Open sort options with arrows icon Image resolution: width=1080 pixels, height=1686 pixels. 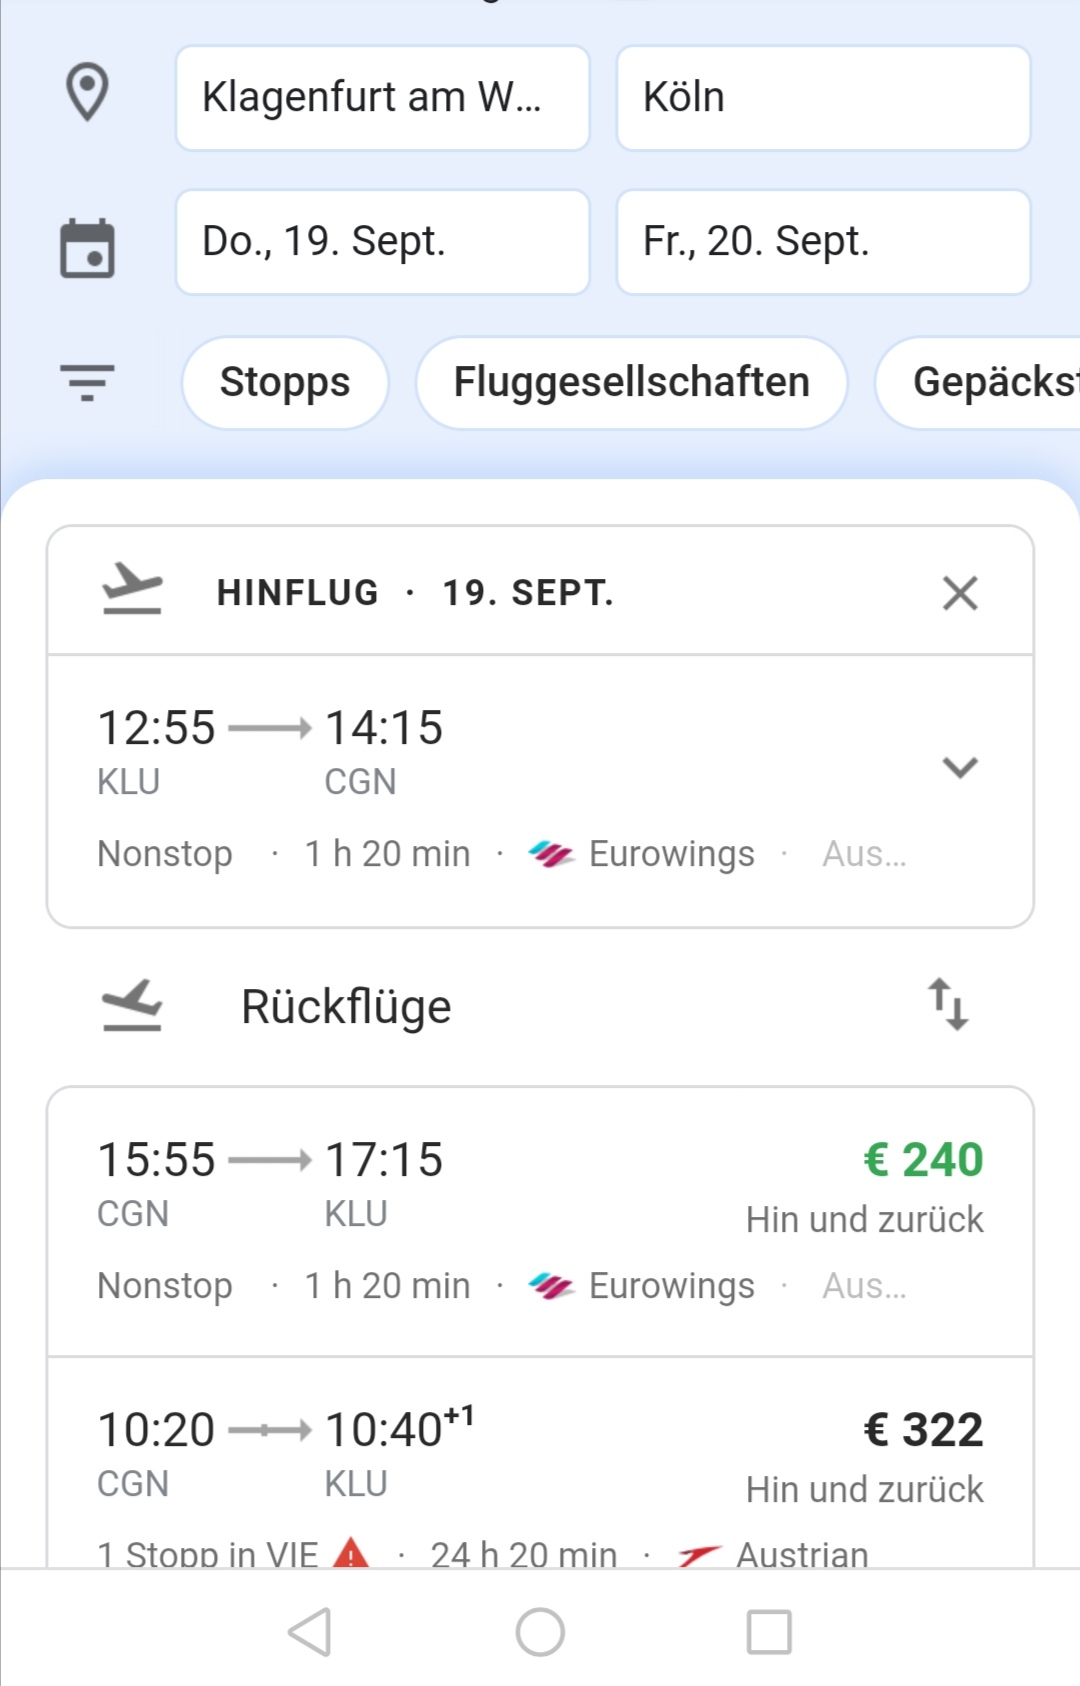[947, 1004]
